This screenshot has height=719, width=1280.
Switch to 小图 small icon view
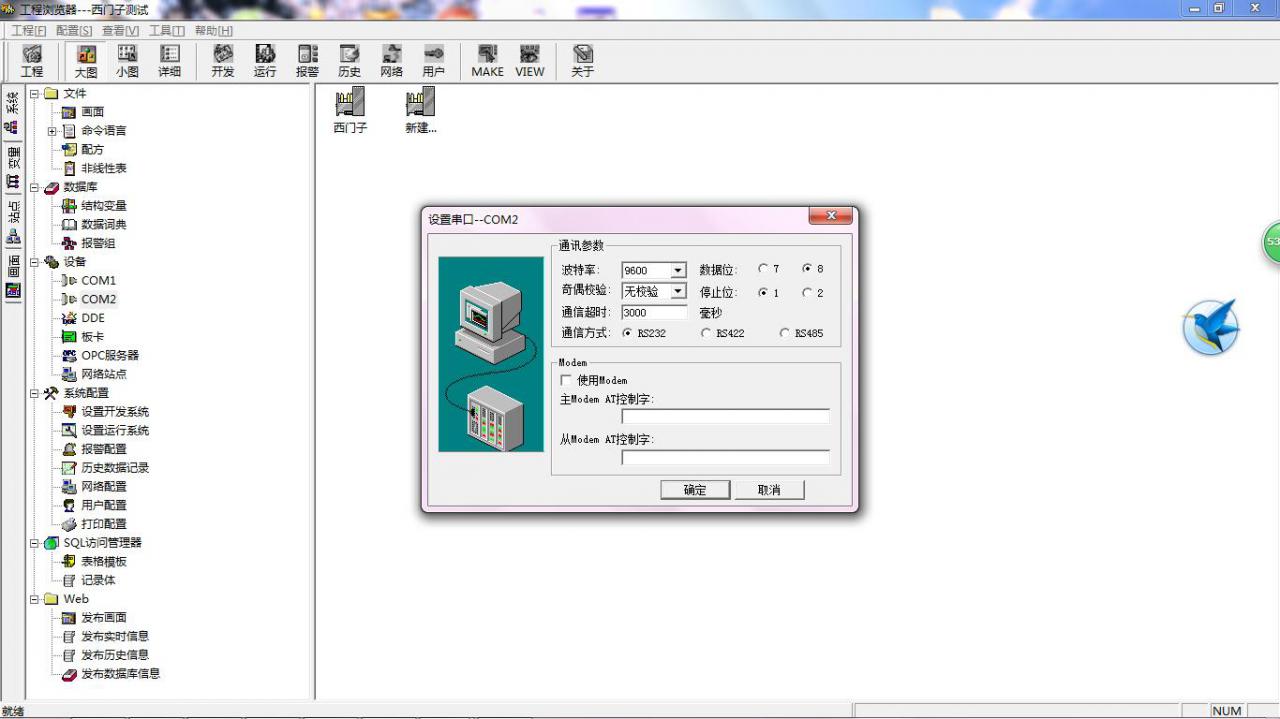(x=127, y=61)
